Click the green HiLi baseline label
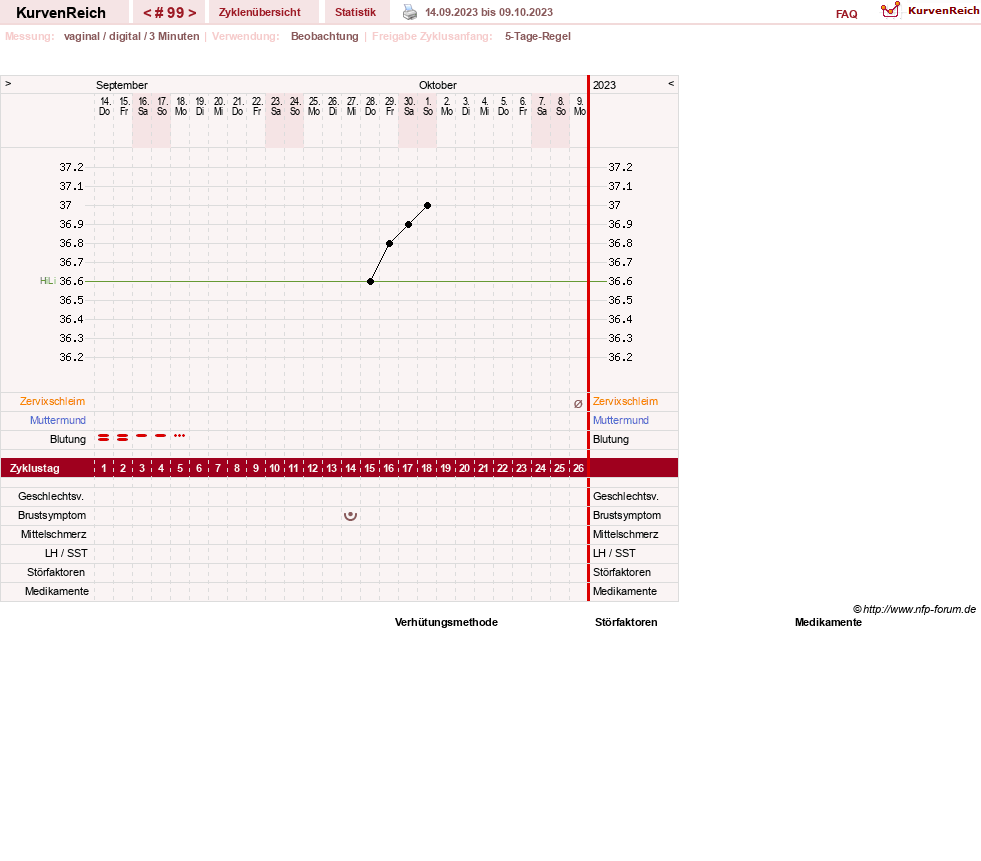 [48, 281]
